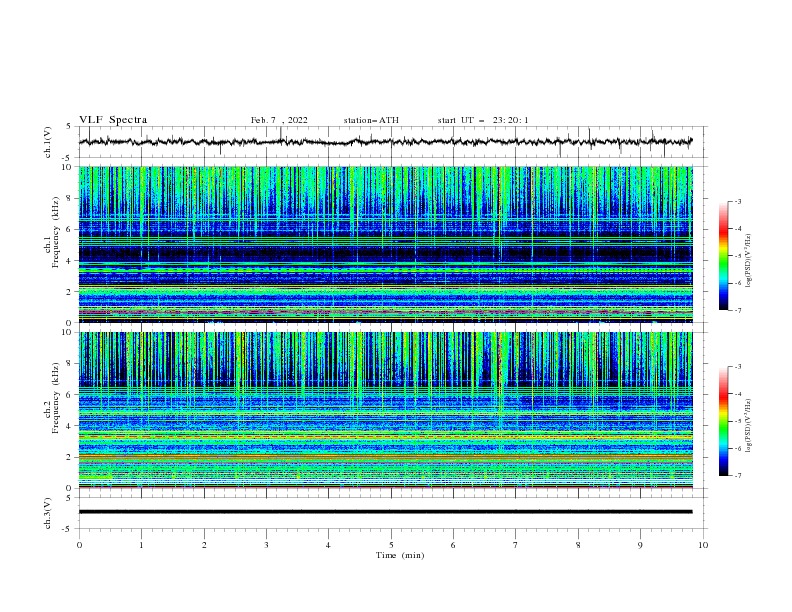Click the "2" kHz tick on ch.2 frequency axis

70,457
